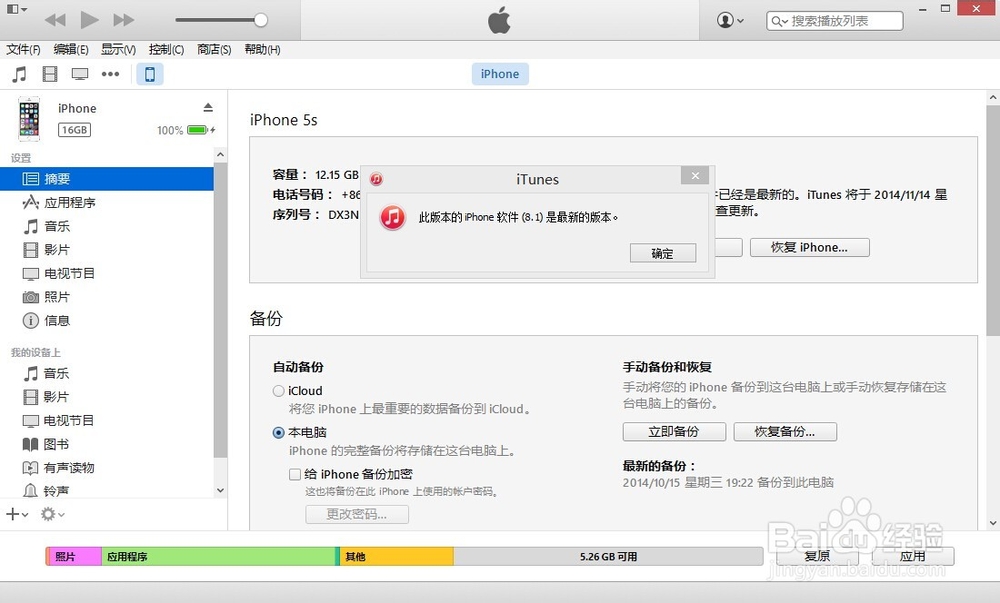1000x603 pixels.
Task: Click the plus add button dropdown
Action: pyautogui.click(x=17, y=514)
